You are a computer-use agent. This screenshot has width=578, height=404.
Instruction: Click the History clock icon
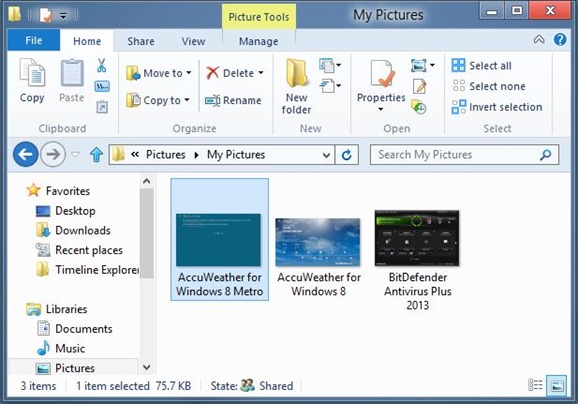pos(419,107)
